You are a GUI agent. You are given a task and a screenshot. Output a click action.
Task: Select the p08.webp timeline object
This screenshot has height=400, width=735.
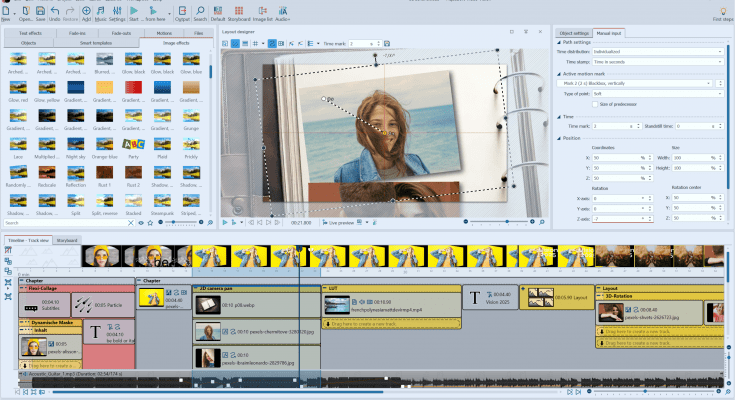click(256, 305)
